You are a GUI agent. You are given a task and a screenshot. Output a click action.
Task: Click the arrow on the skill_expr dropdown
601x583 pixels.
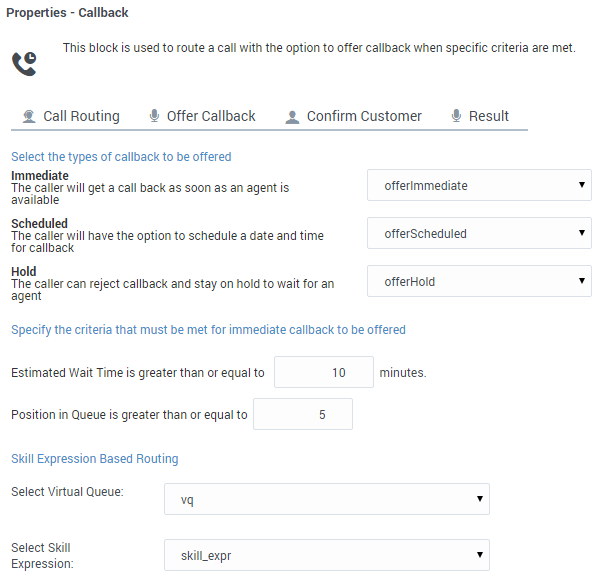(479, 555)
